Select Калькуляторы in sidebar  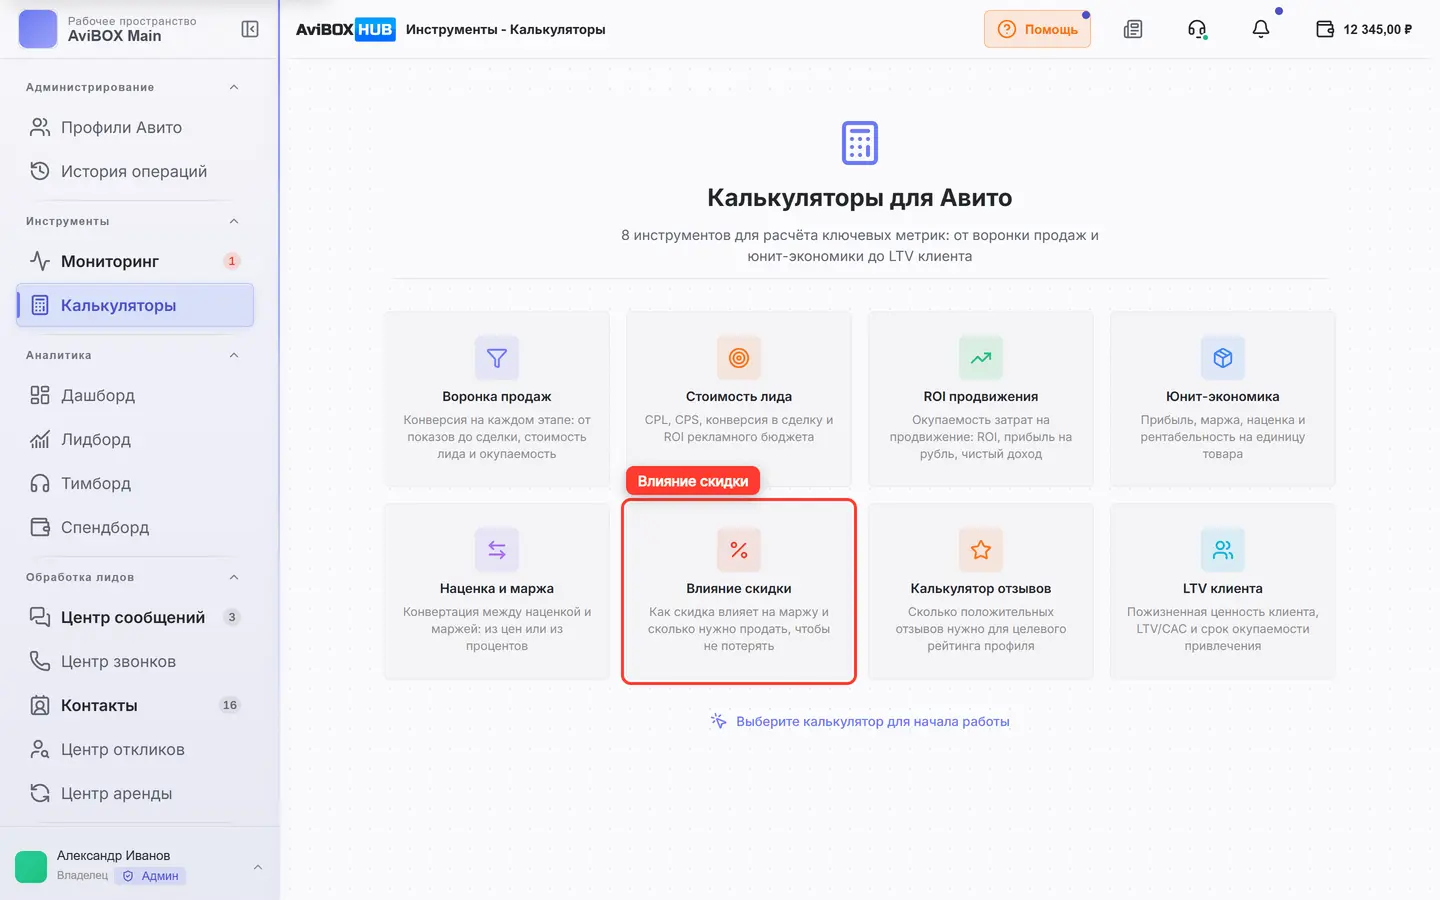click(x=135, y=305)
